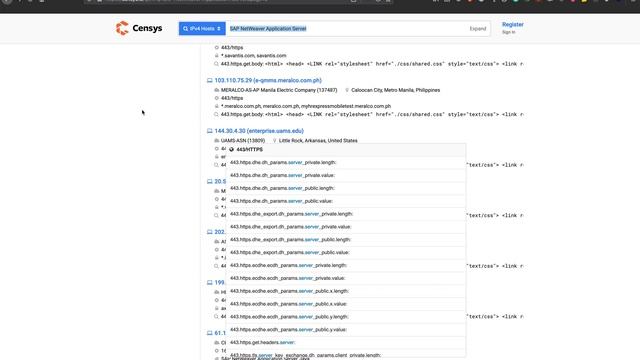Image resolution: width=640 pixels, height=360 pixels.
Task: Click the protocol icon beside meralco 443/https
Action: pyautogui.click(x=217, y=98)
